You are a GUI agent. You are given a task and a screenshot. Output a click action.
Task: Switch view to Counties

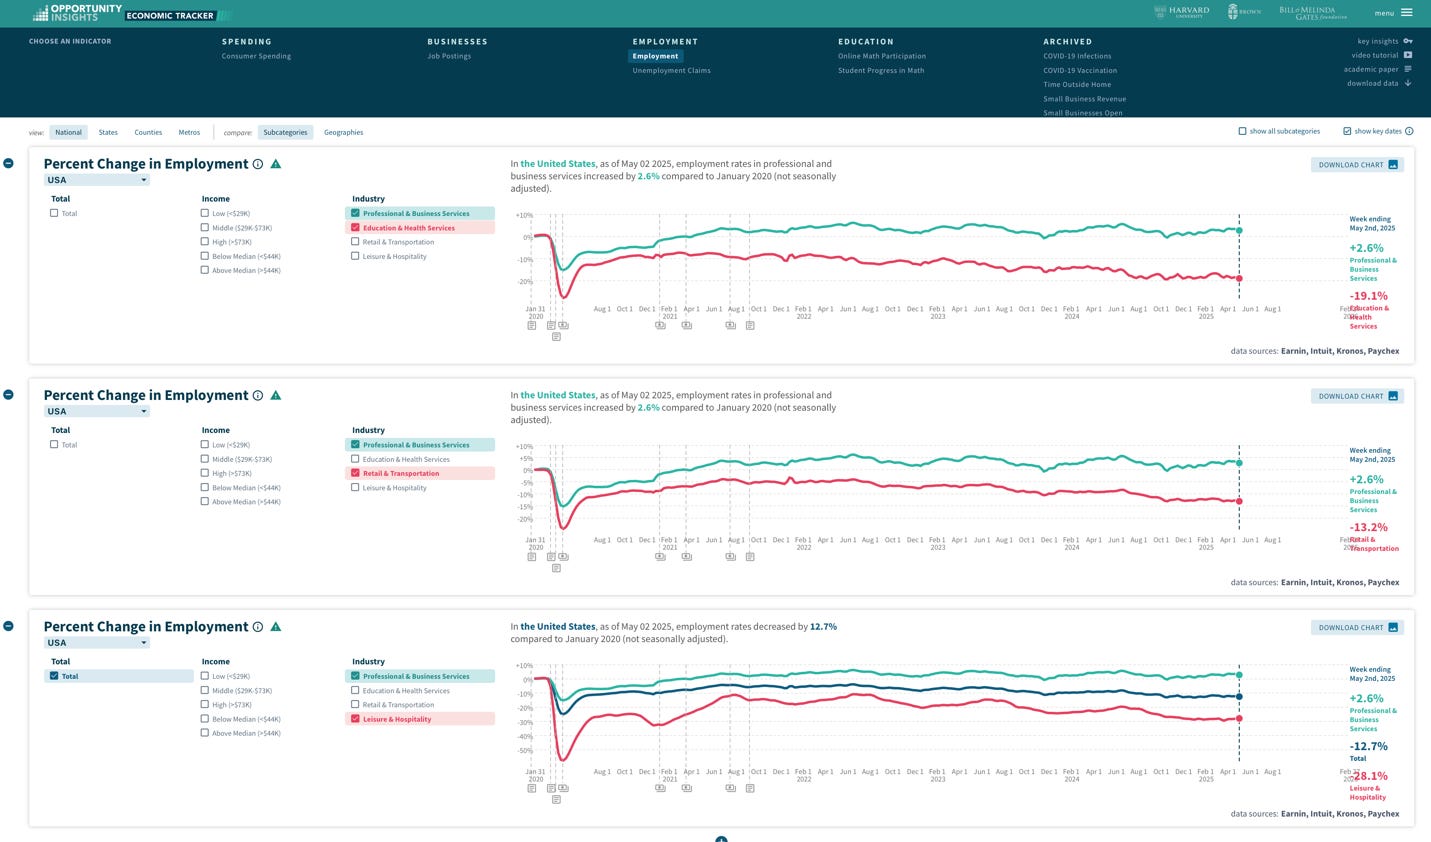(x=148, y=132)
